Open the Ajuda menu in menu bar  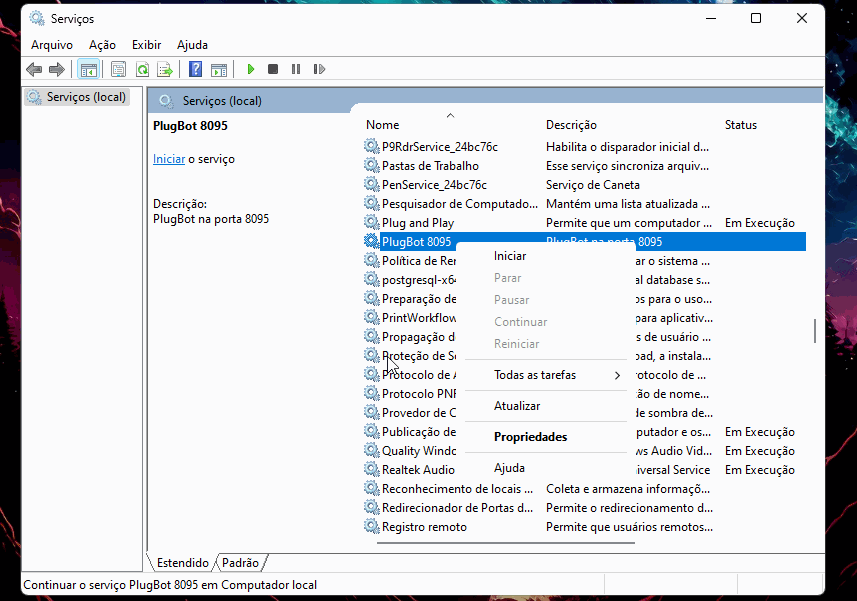tap(192, 45)
